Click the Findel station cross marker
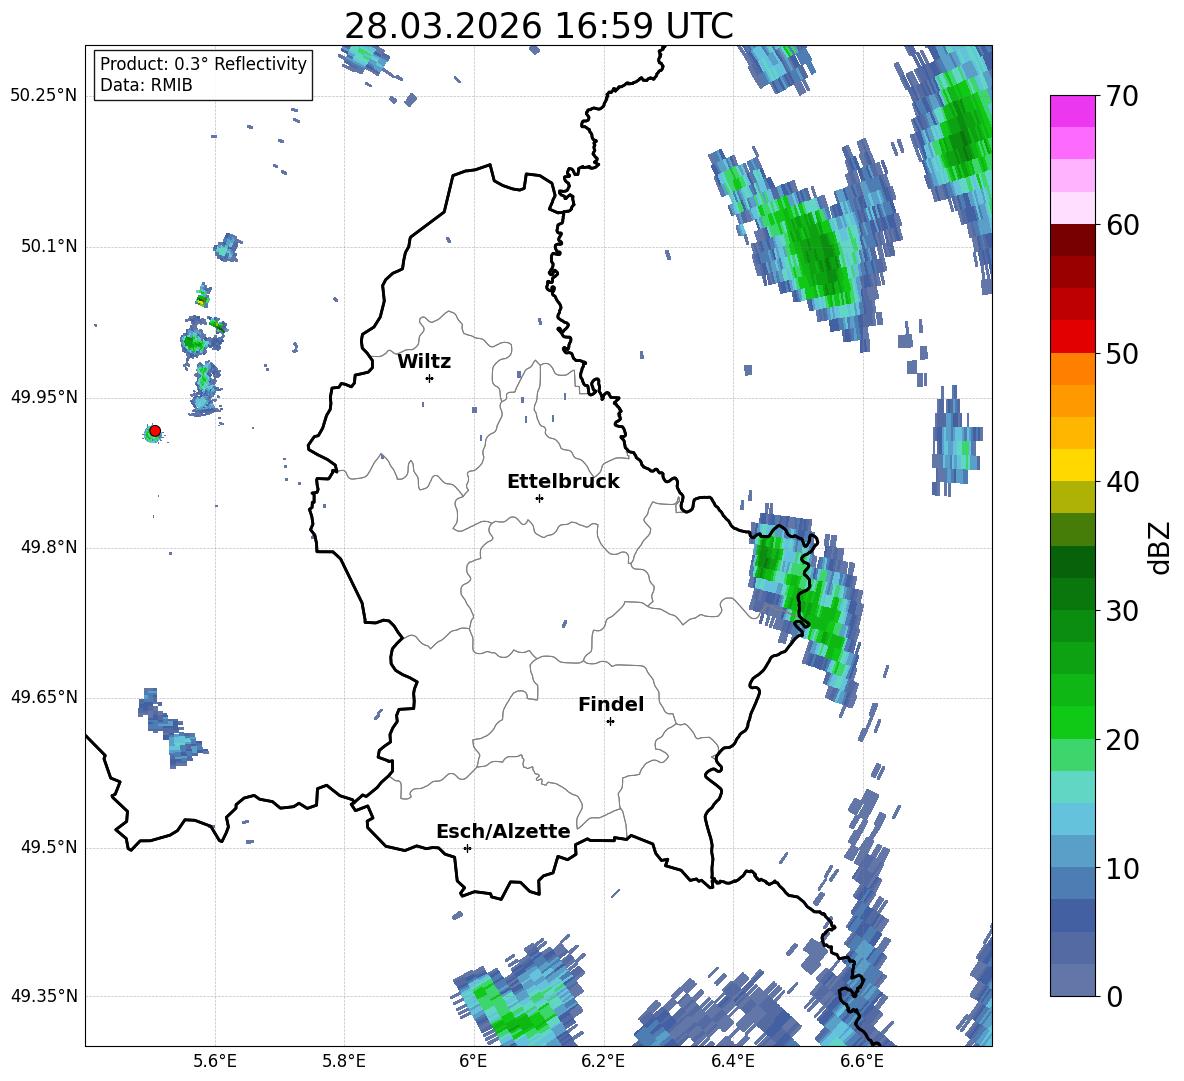1184x1081 pixels. 610,722
